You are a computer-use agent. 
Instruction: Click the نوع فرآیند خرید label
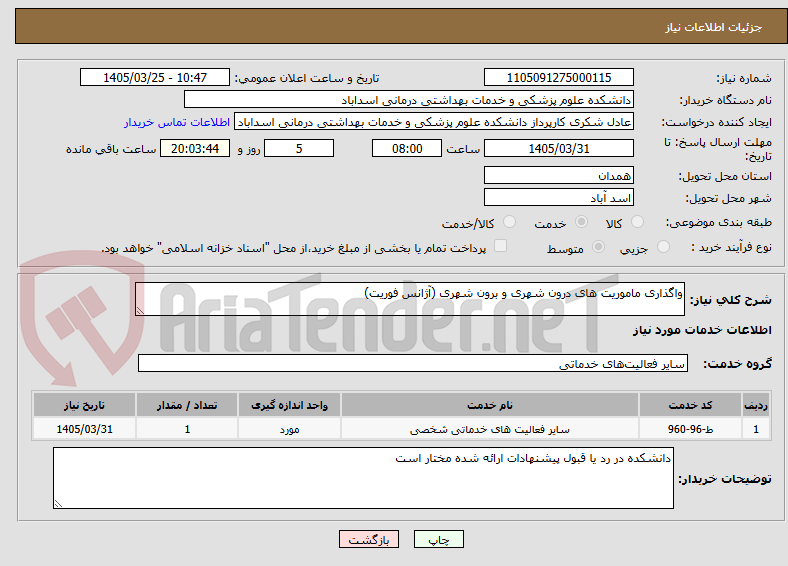pos(731,247)
